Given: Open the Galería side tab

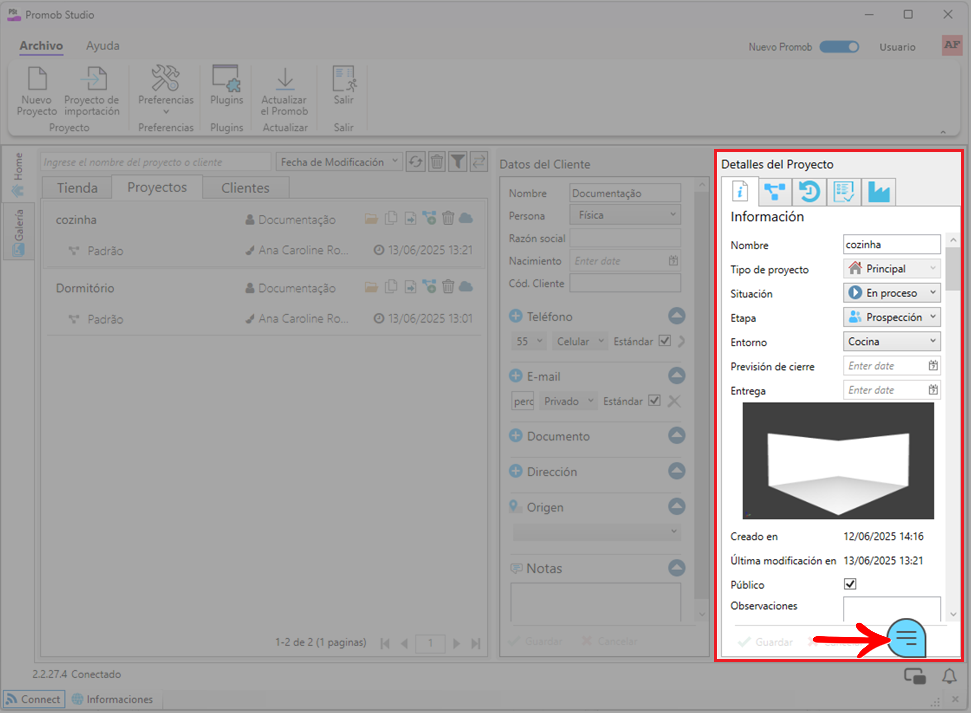Looking at the screenshot, I should [x=19, y=232].
